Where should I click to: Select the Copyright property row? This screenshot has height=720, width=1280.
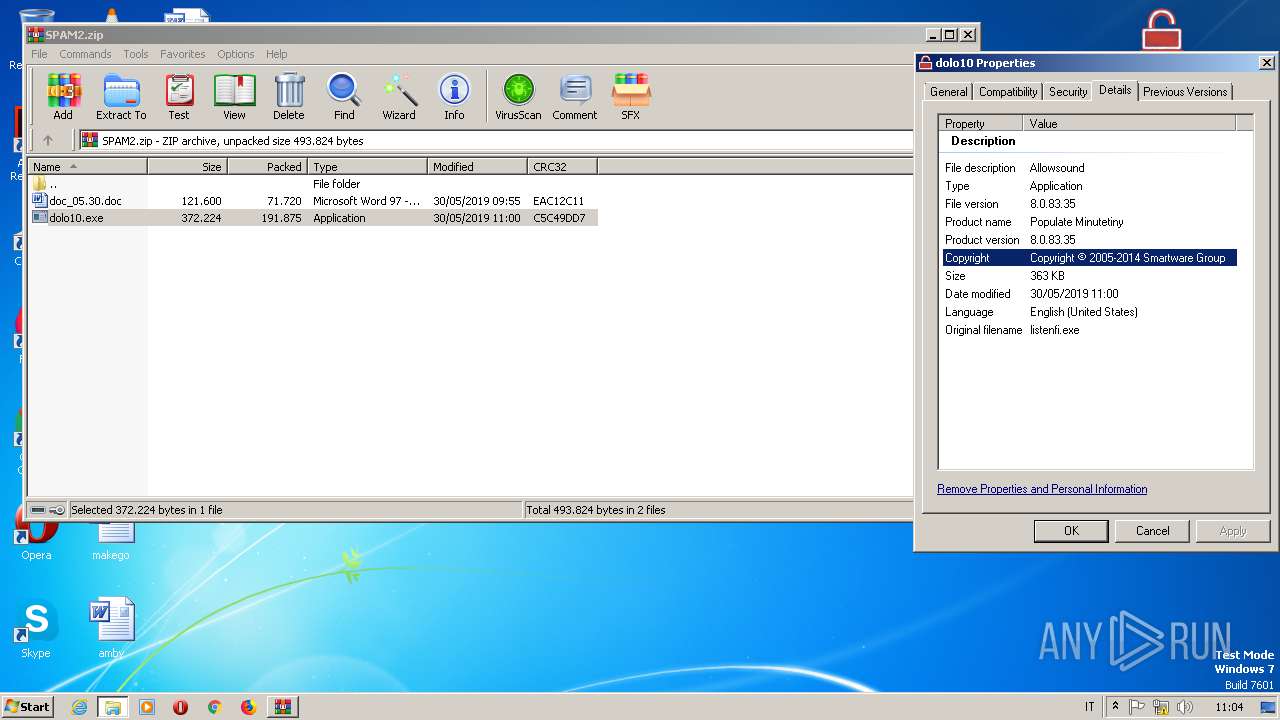1090,258
